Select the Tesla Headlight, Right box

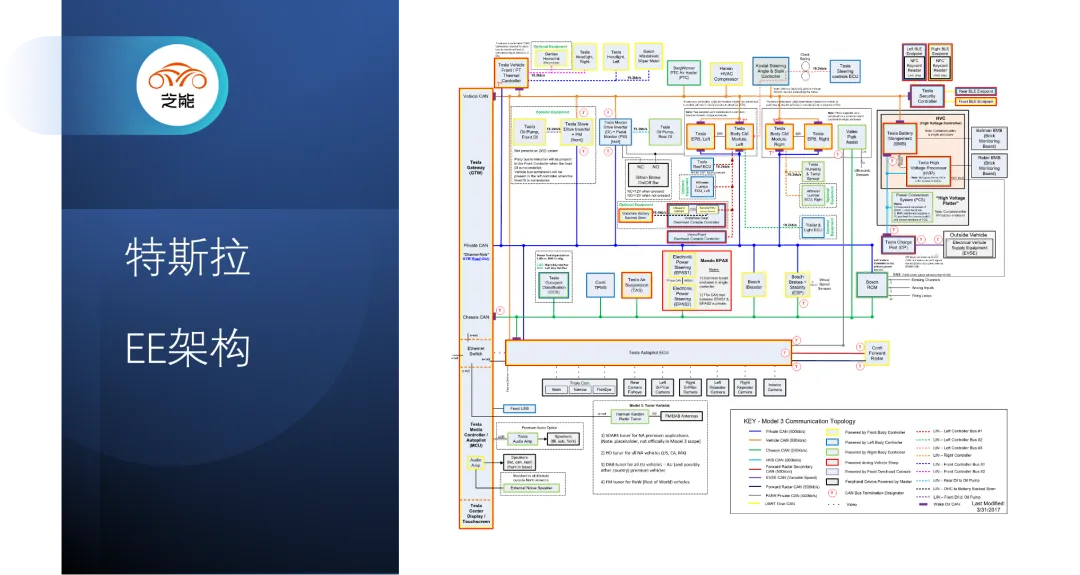click(585, 56)
